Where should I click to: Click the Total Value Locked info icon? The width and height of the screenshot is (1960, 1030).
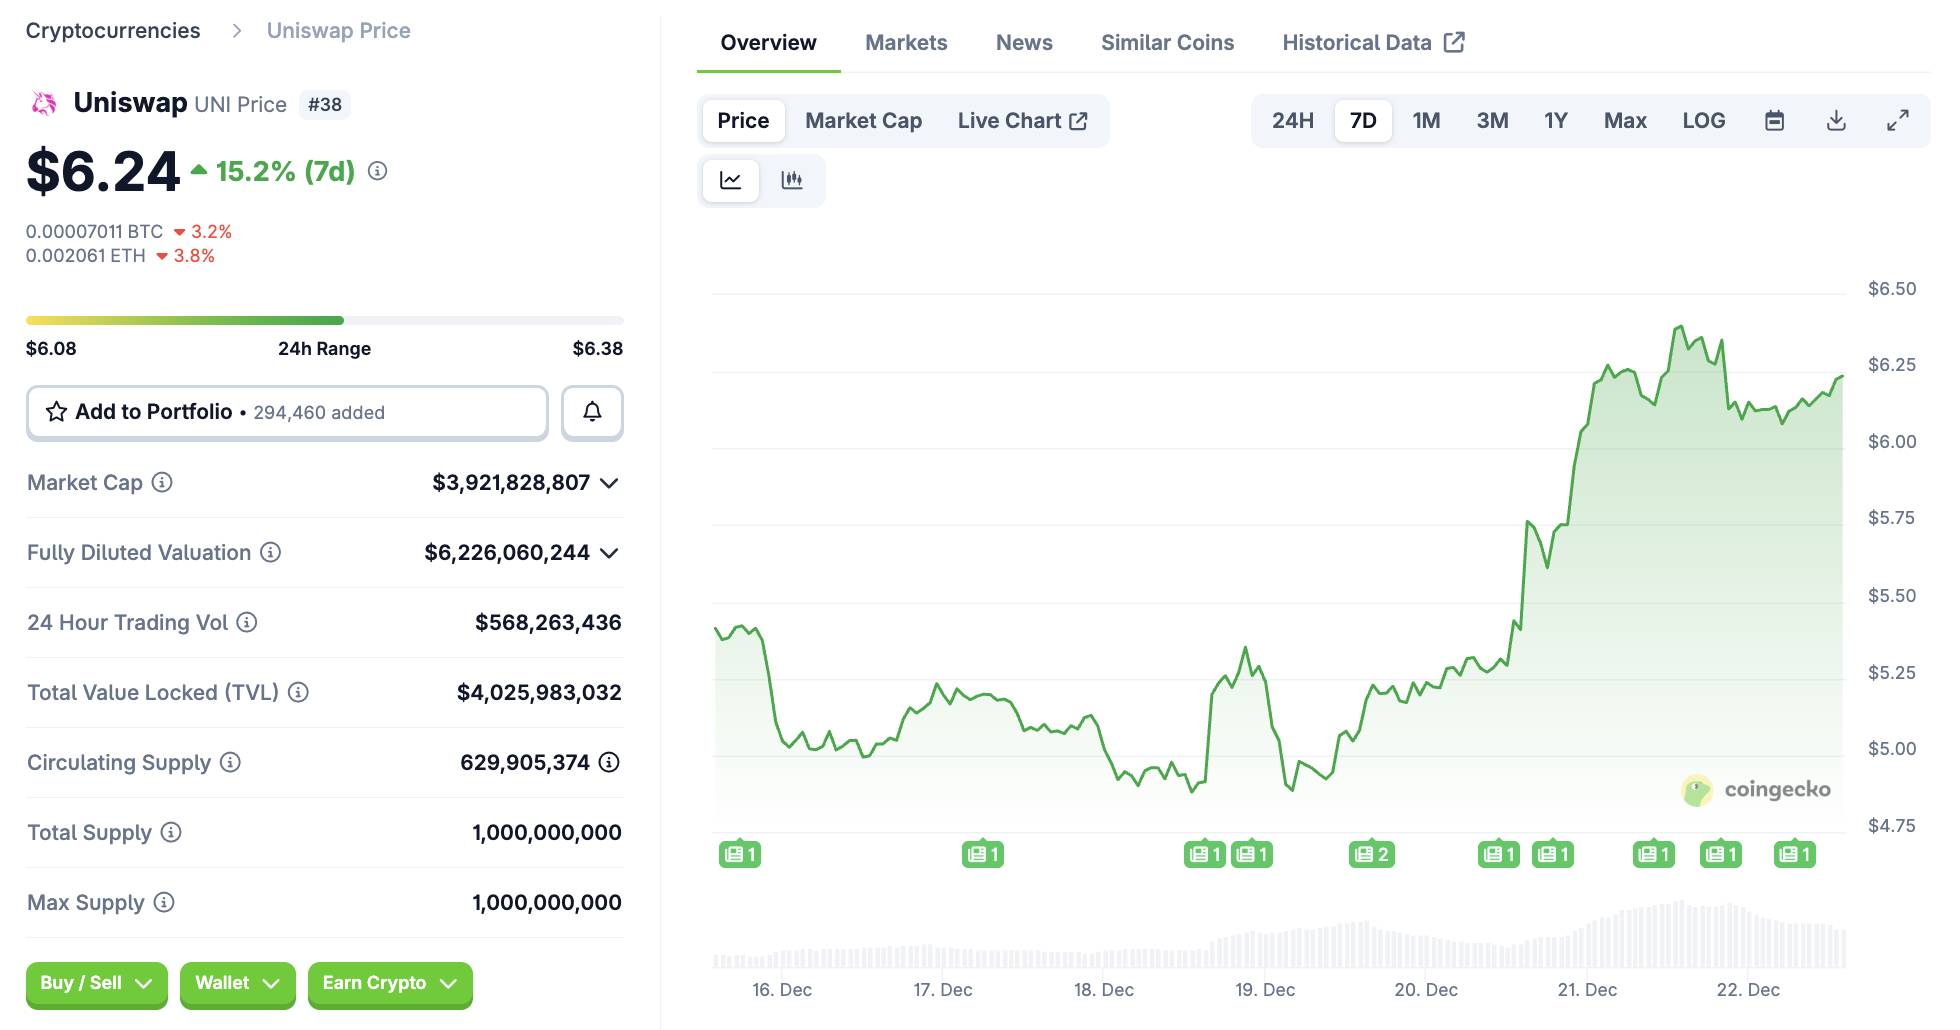click(298, 692)
